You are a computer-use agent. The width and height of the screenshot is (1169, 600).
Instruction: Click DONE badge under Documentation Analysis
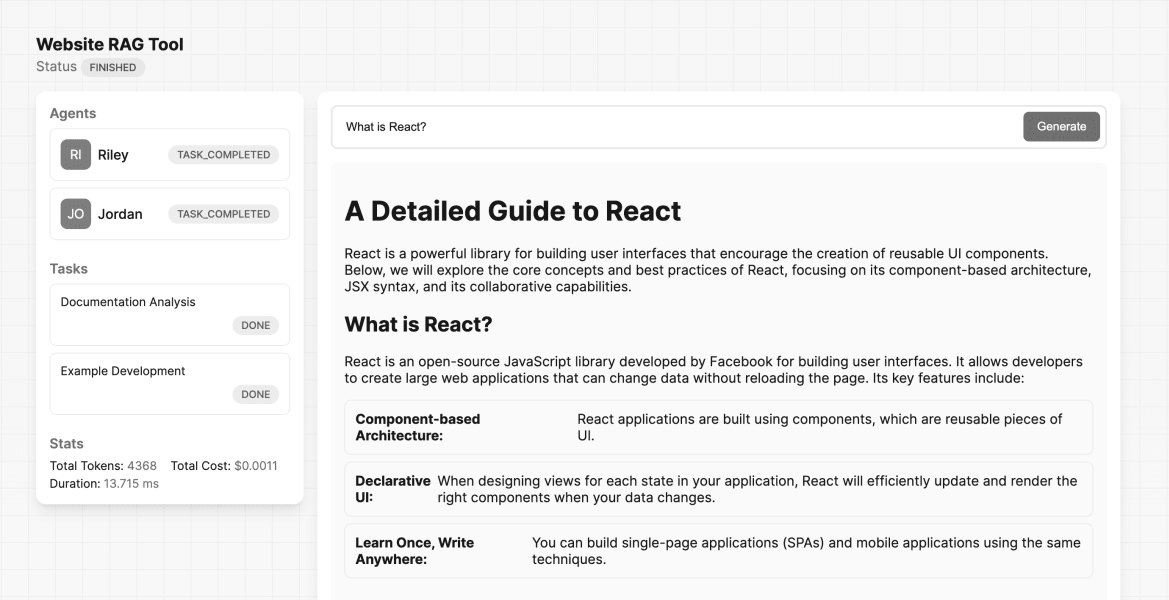click(256, 325)
